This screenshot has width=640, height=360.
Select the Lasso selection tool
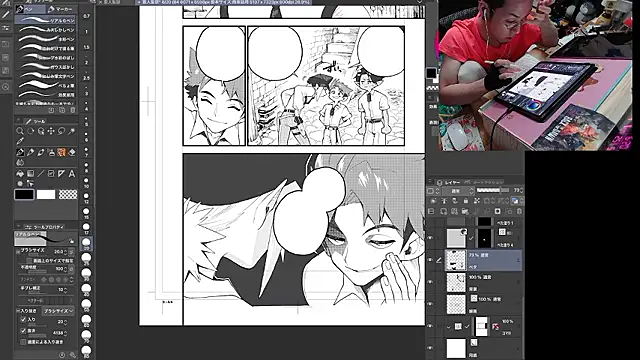coord(61,131)
